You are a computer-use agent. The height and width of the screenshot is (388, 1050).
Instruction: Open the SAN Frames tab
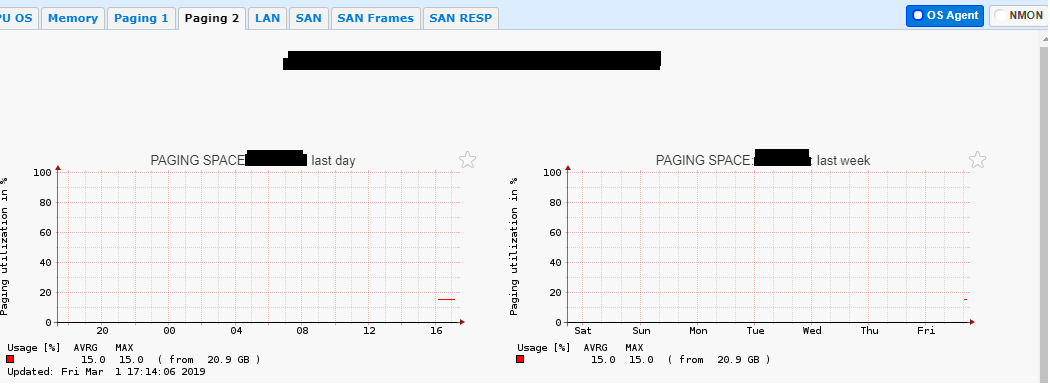[x=376, y=18]
